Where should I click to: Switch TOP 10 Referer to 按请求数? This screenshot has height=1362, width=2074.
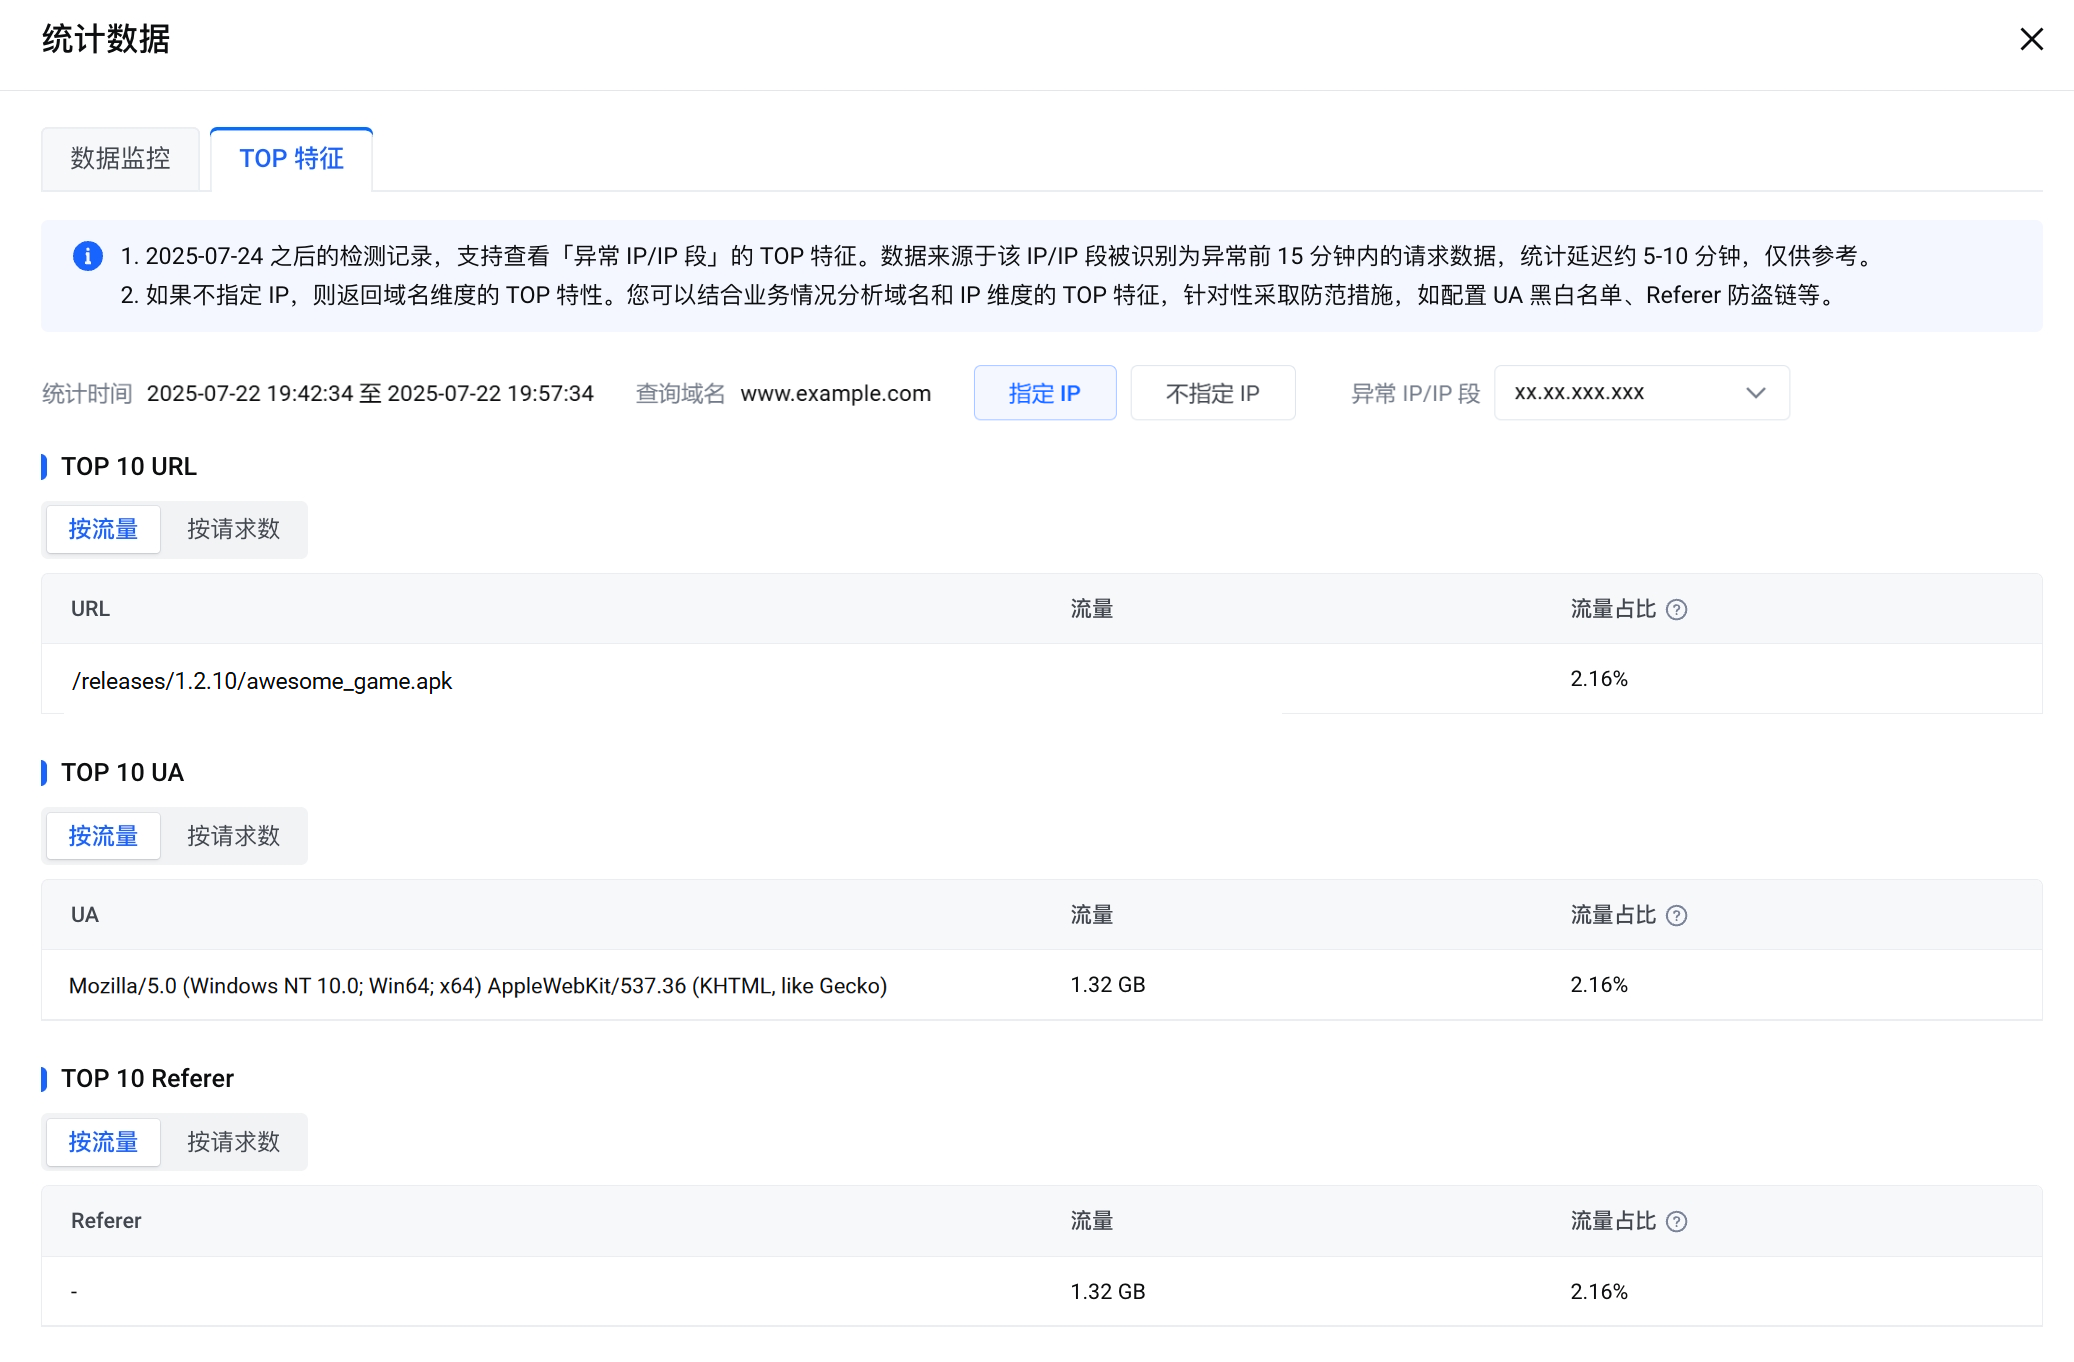(233, 1142)
